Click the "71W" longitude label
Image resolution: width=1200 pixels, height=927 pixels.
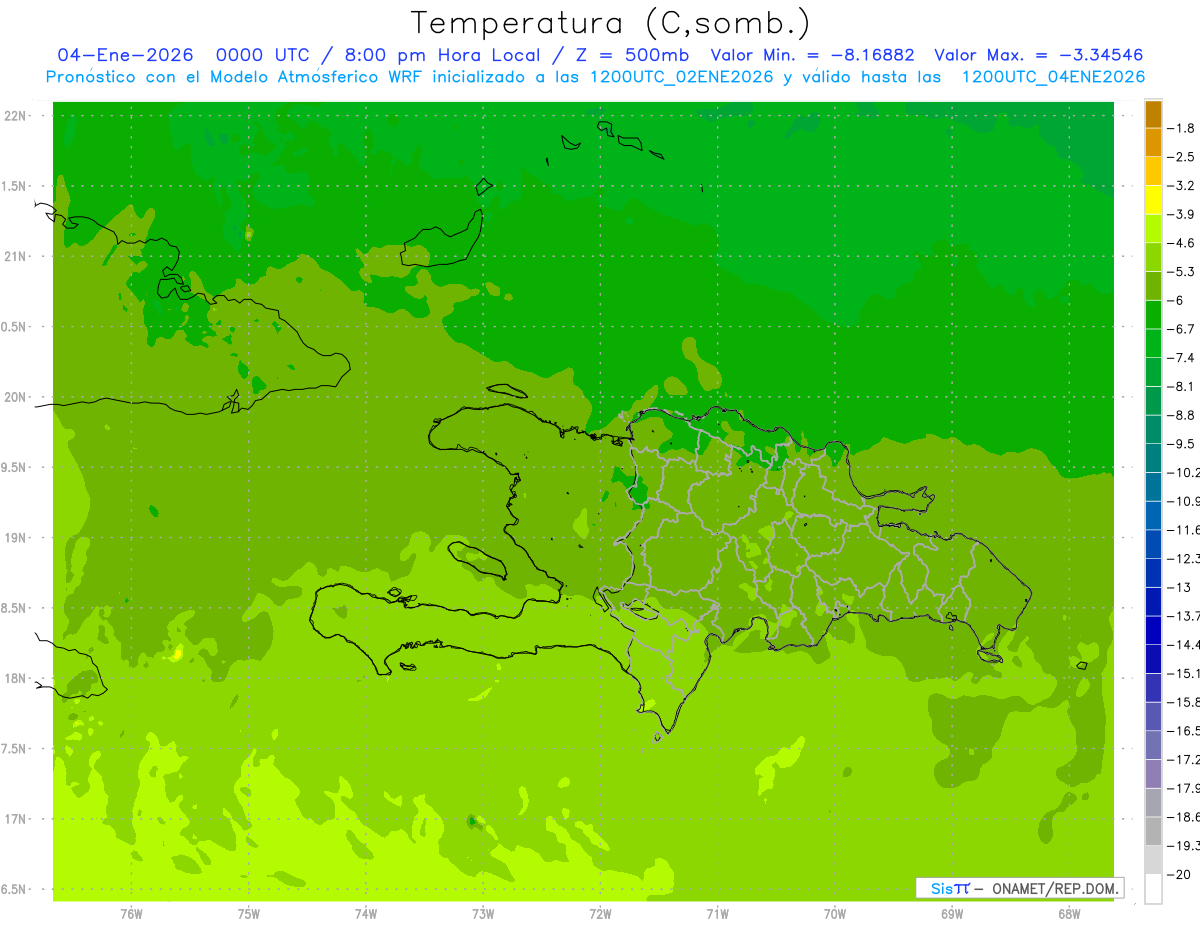(x=717, y=913)
